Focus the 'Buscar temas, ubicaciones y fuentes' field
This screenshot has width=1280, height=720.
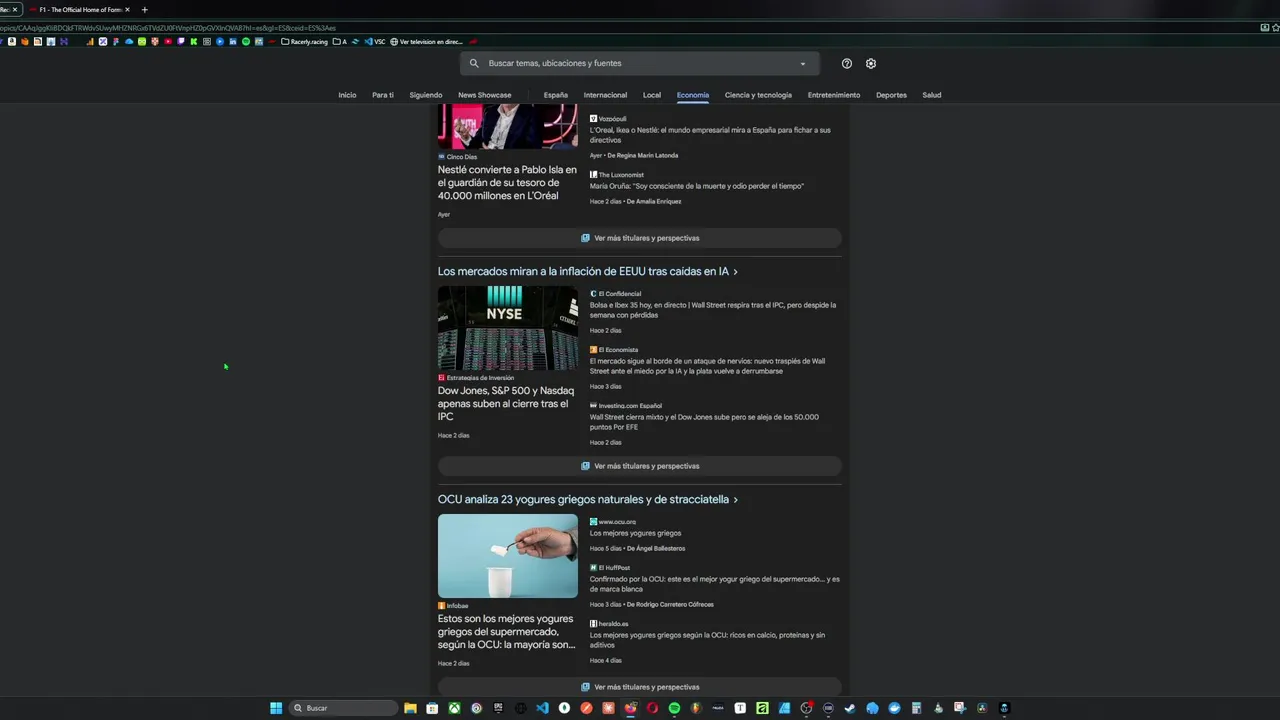640,63
